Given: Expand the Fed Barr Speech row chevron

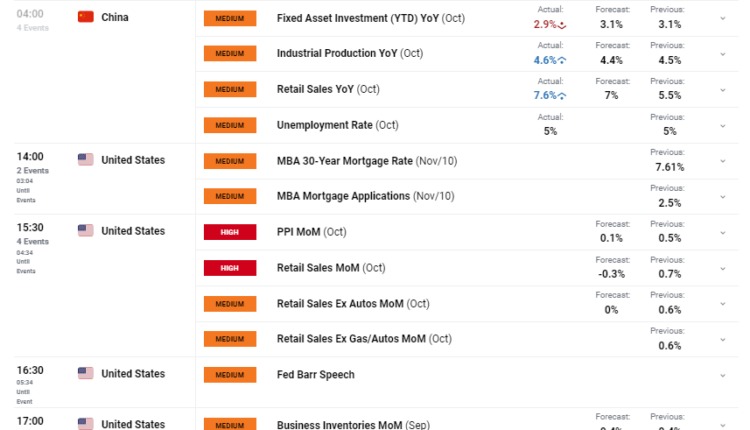Looking at the screenshot, I should tap(723, 375).
